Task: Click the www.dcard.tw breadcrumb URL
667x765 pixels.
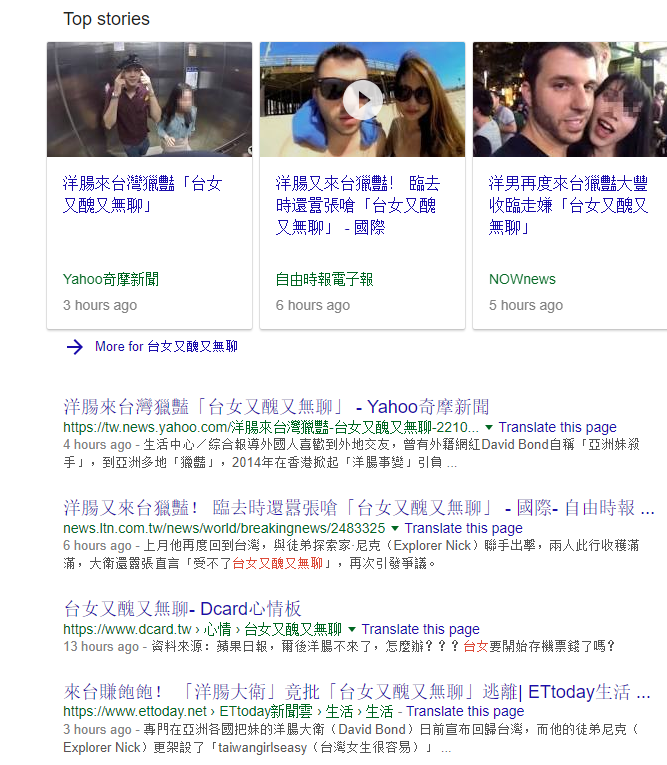Action: point(202,629)
